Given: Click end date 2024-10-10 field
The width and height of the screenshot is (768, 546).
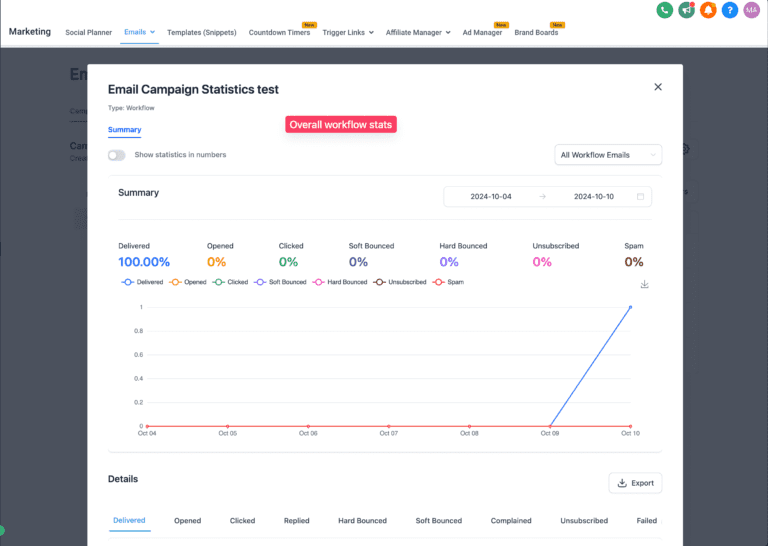Looking at the screenshot, I should tap(594, 196).
